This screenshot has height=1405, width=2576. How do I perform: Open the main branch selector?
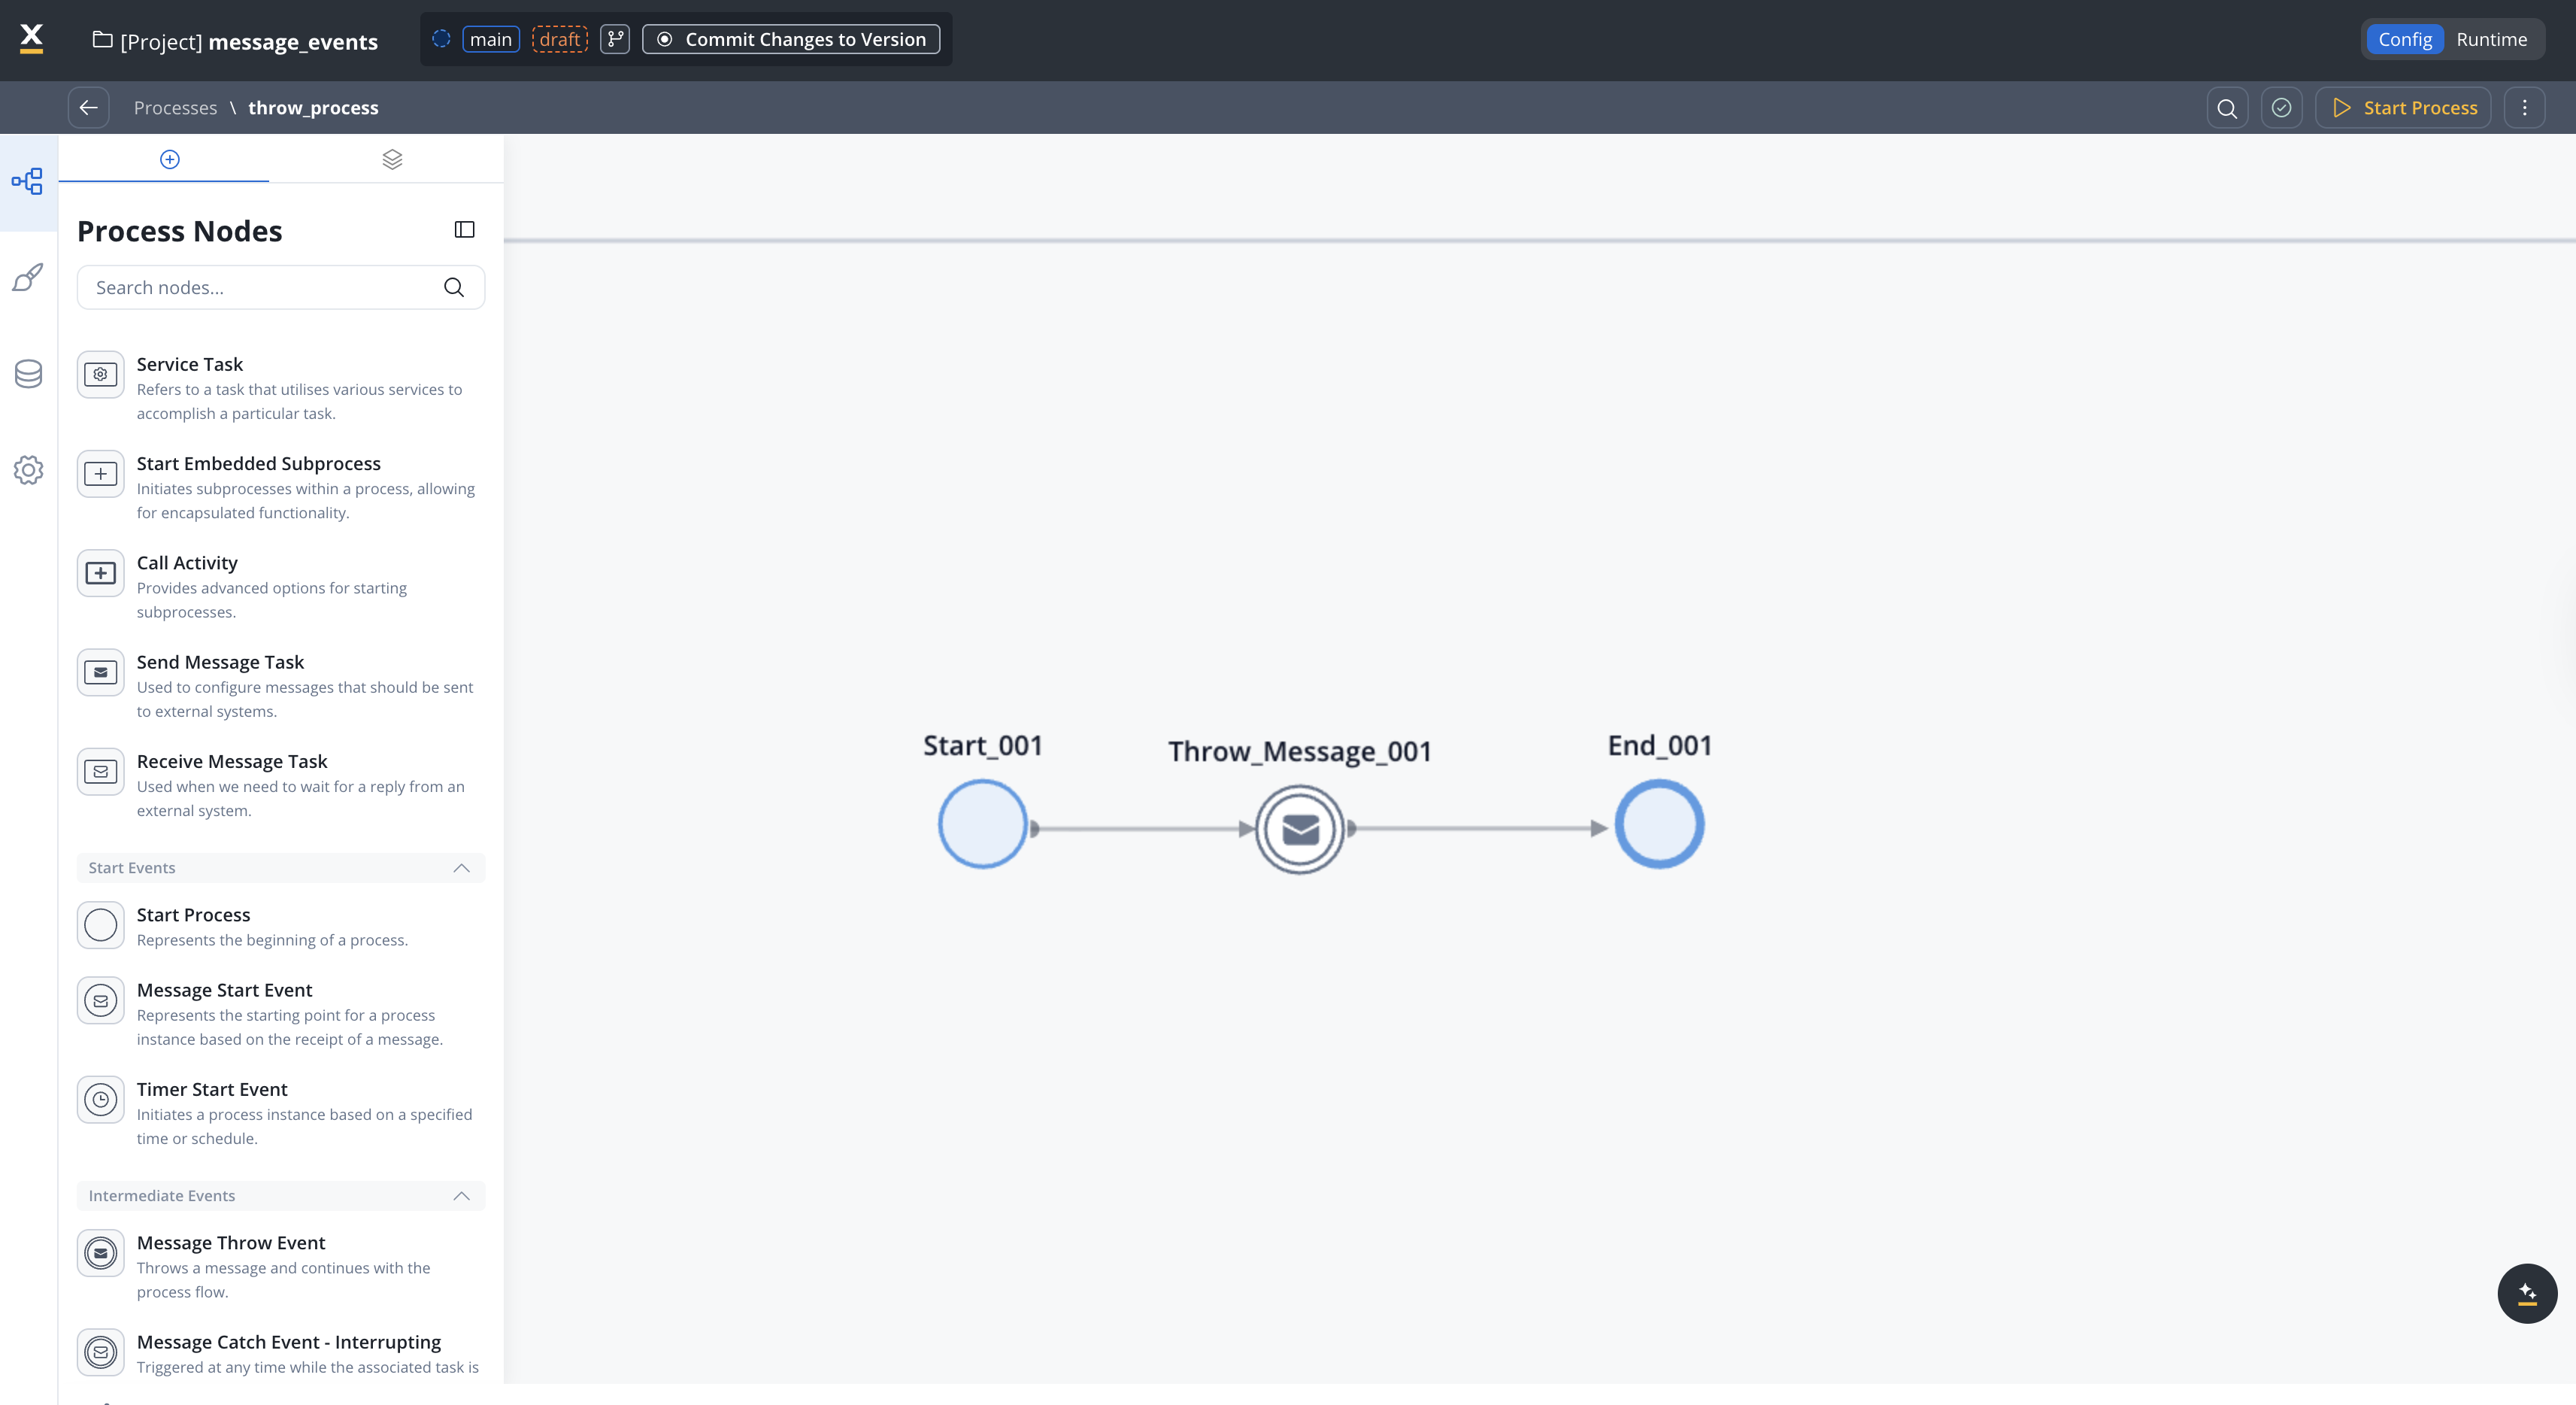(490, 40)
